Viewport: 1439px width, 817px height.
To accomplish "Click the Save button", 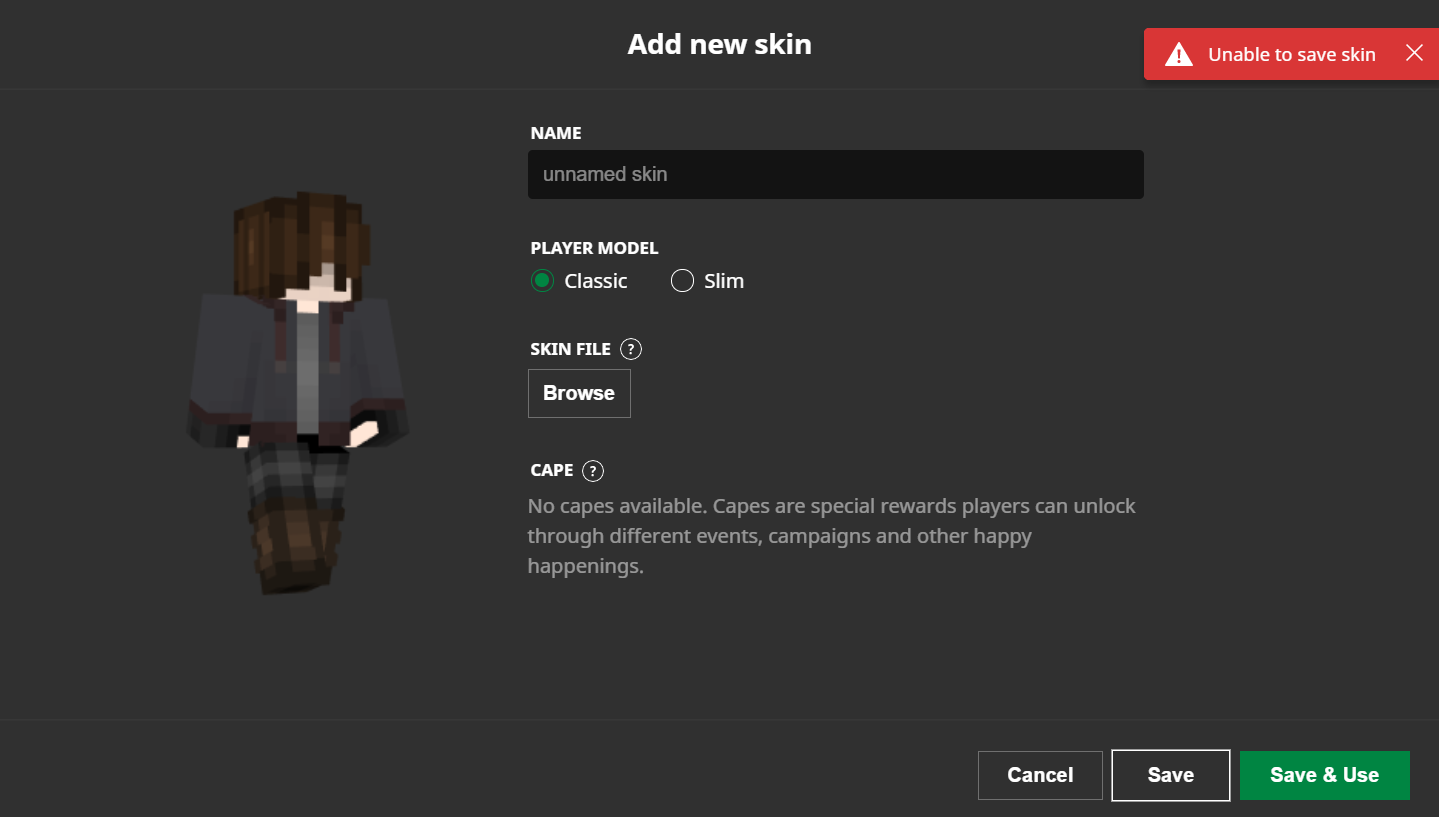I will tap(1171, 775).
